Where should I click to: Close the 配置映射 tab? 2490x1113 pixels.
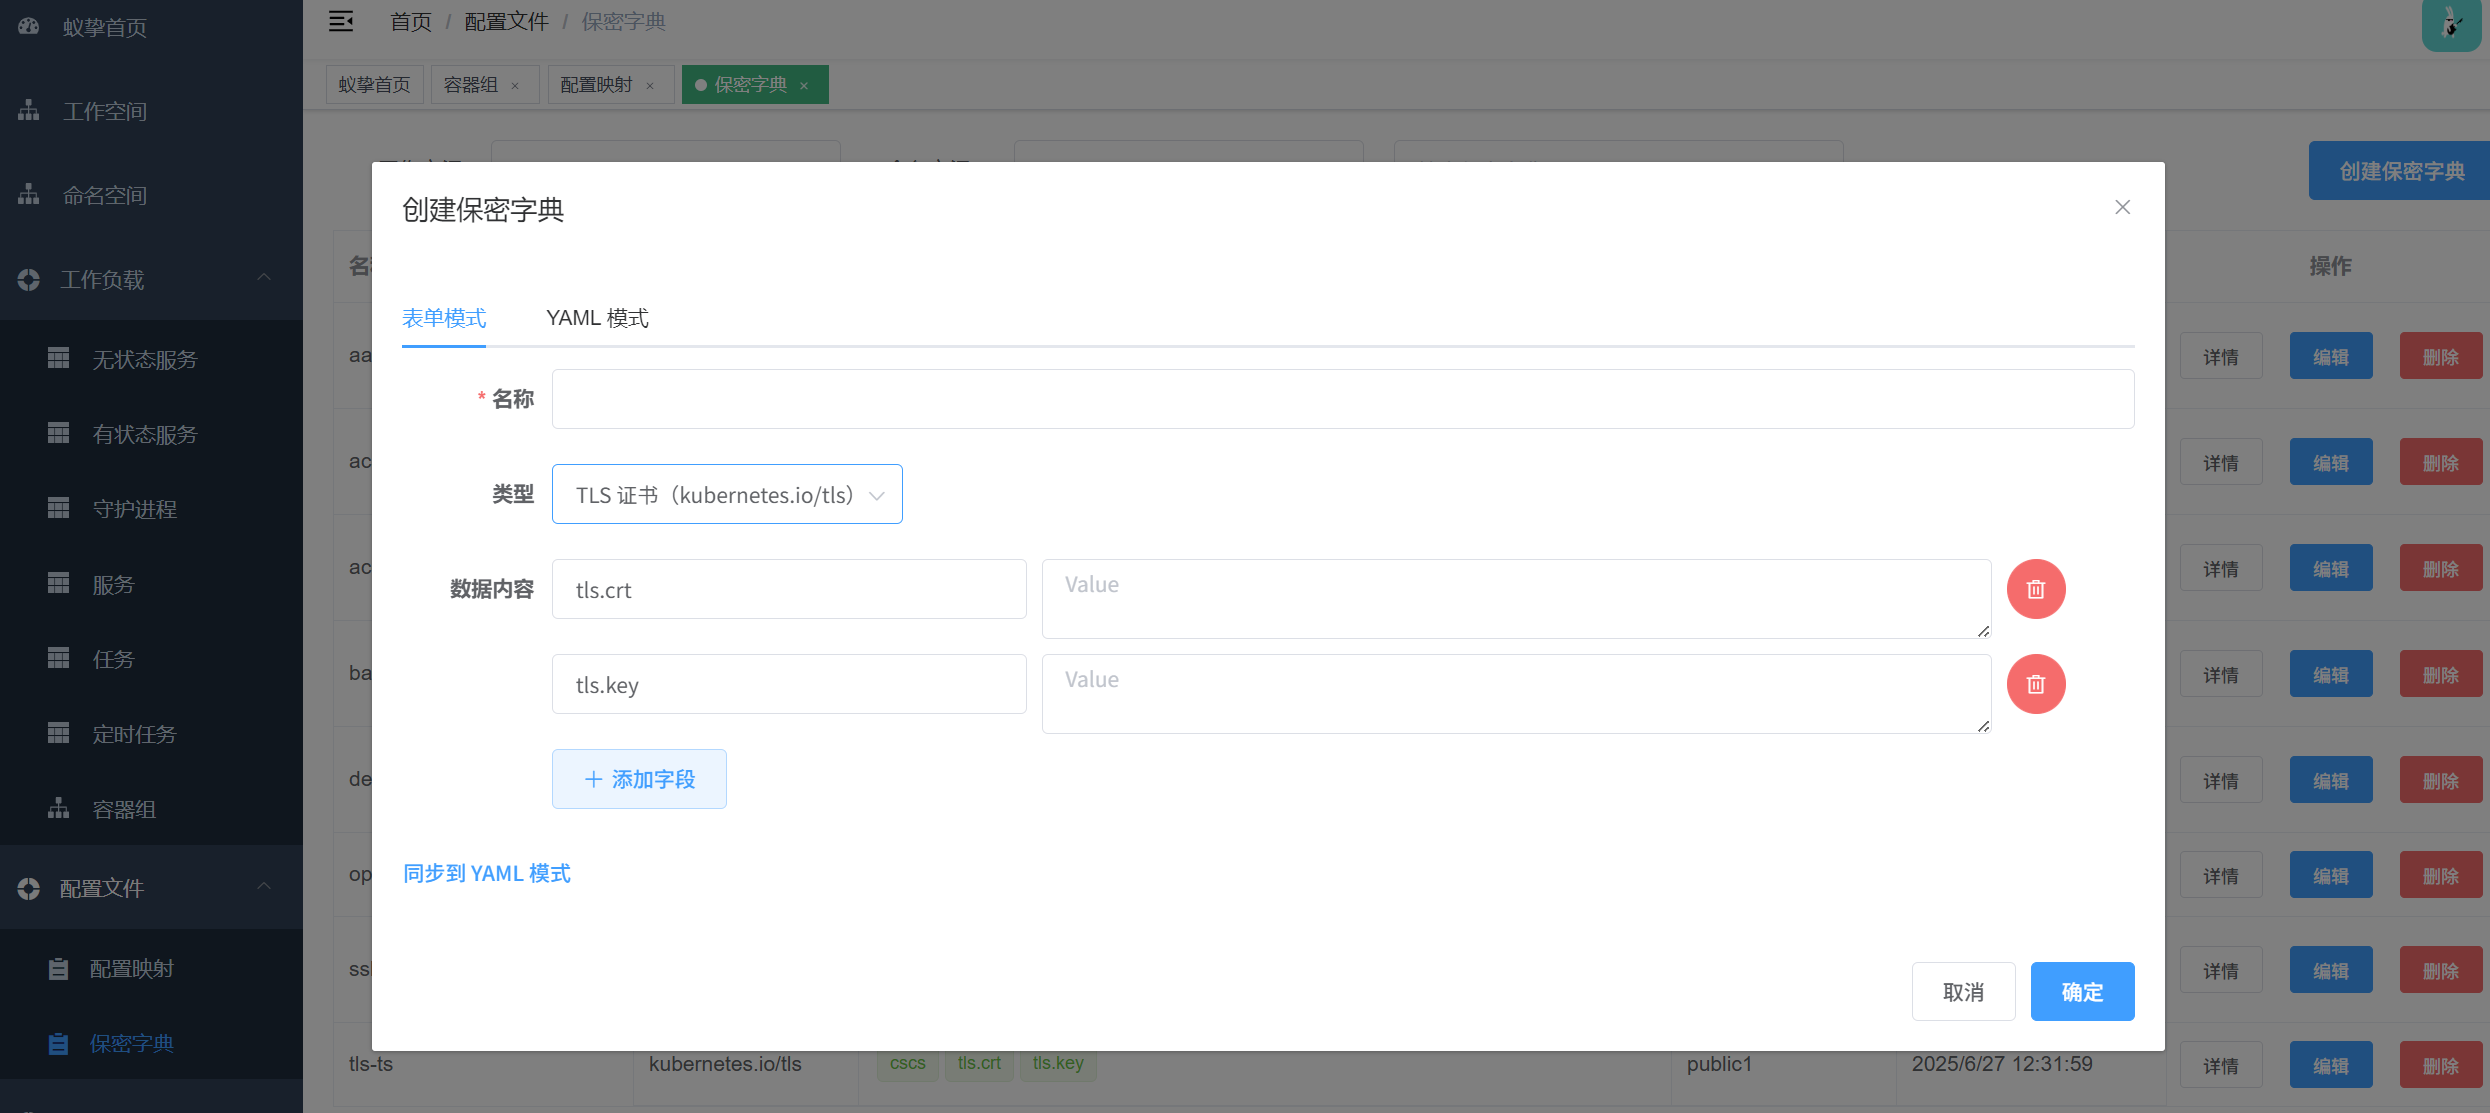coord(650,86)
